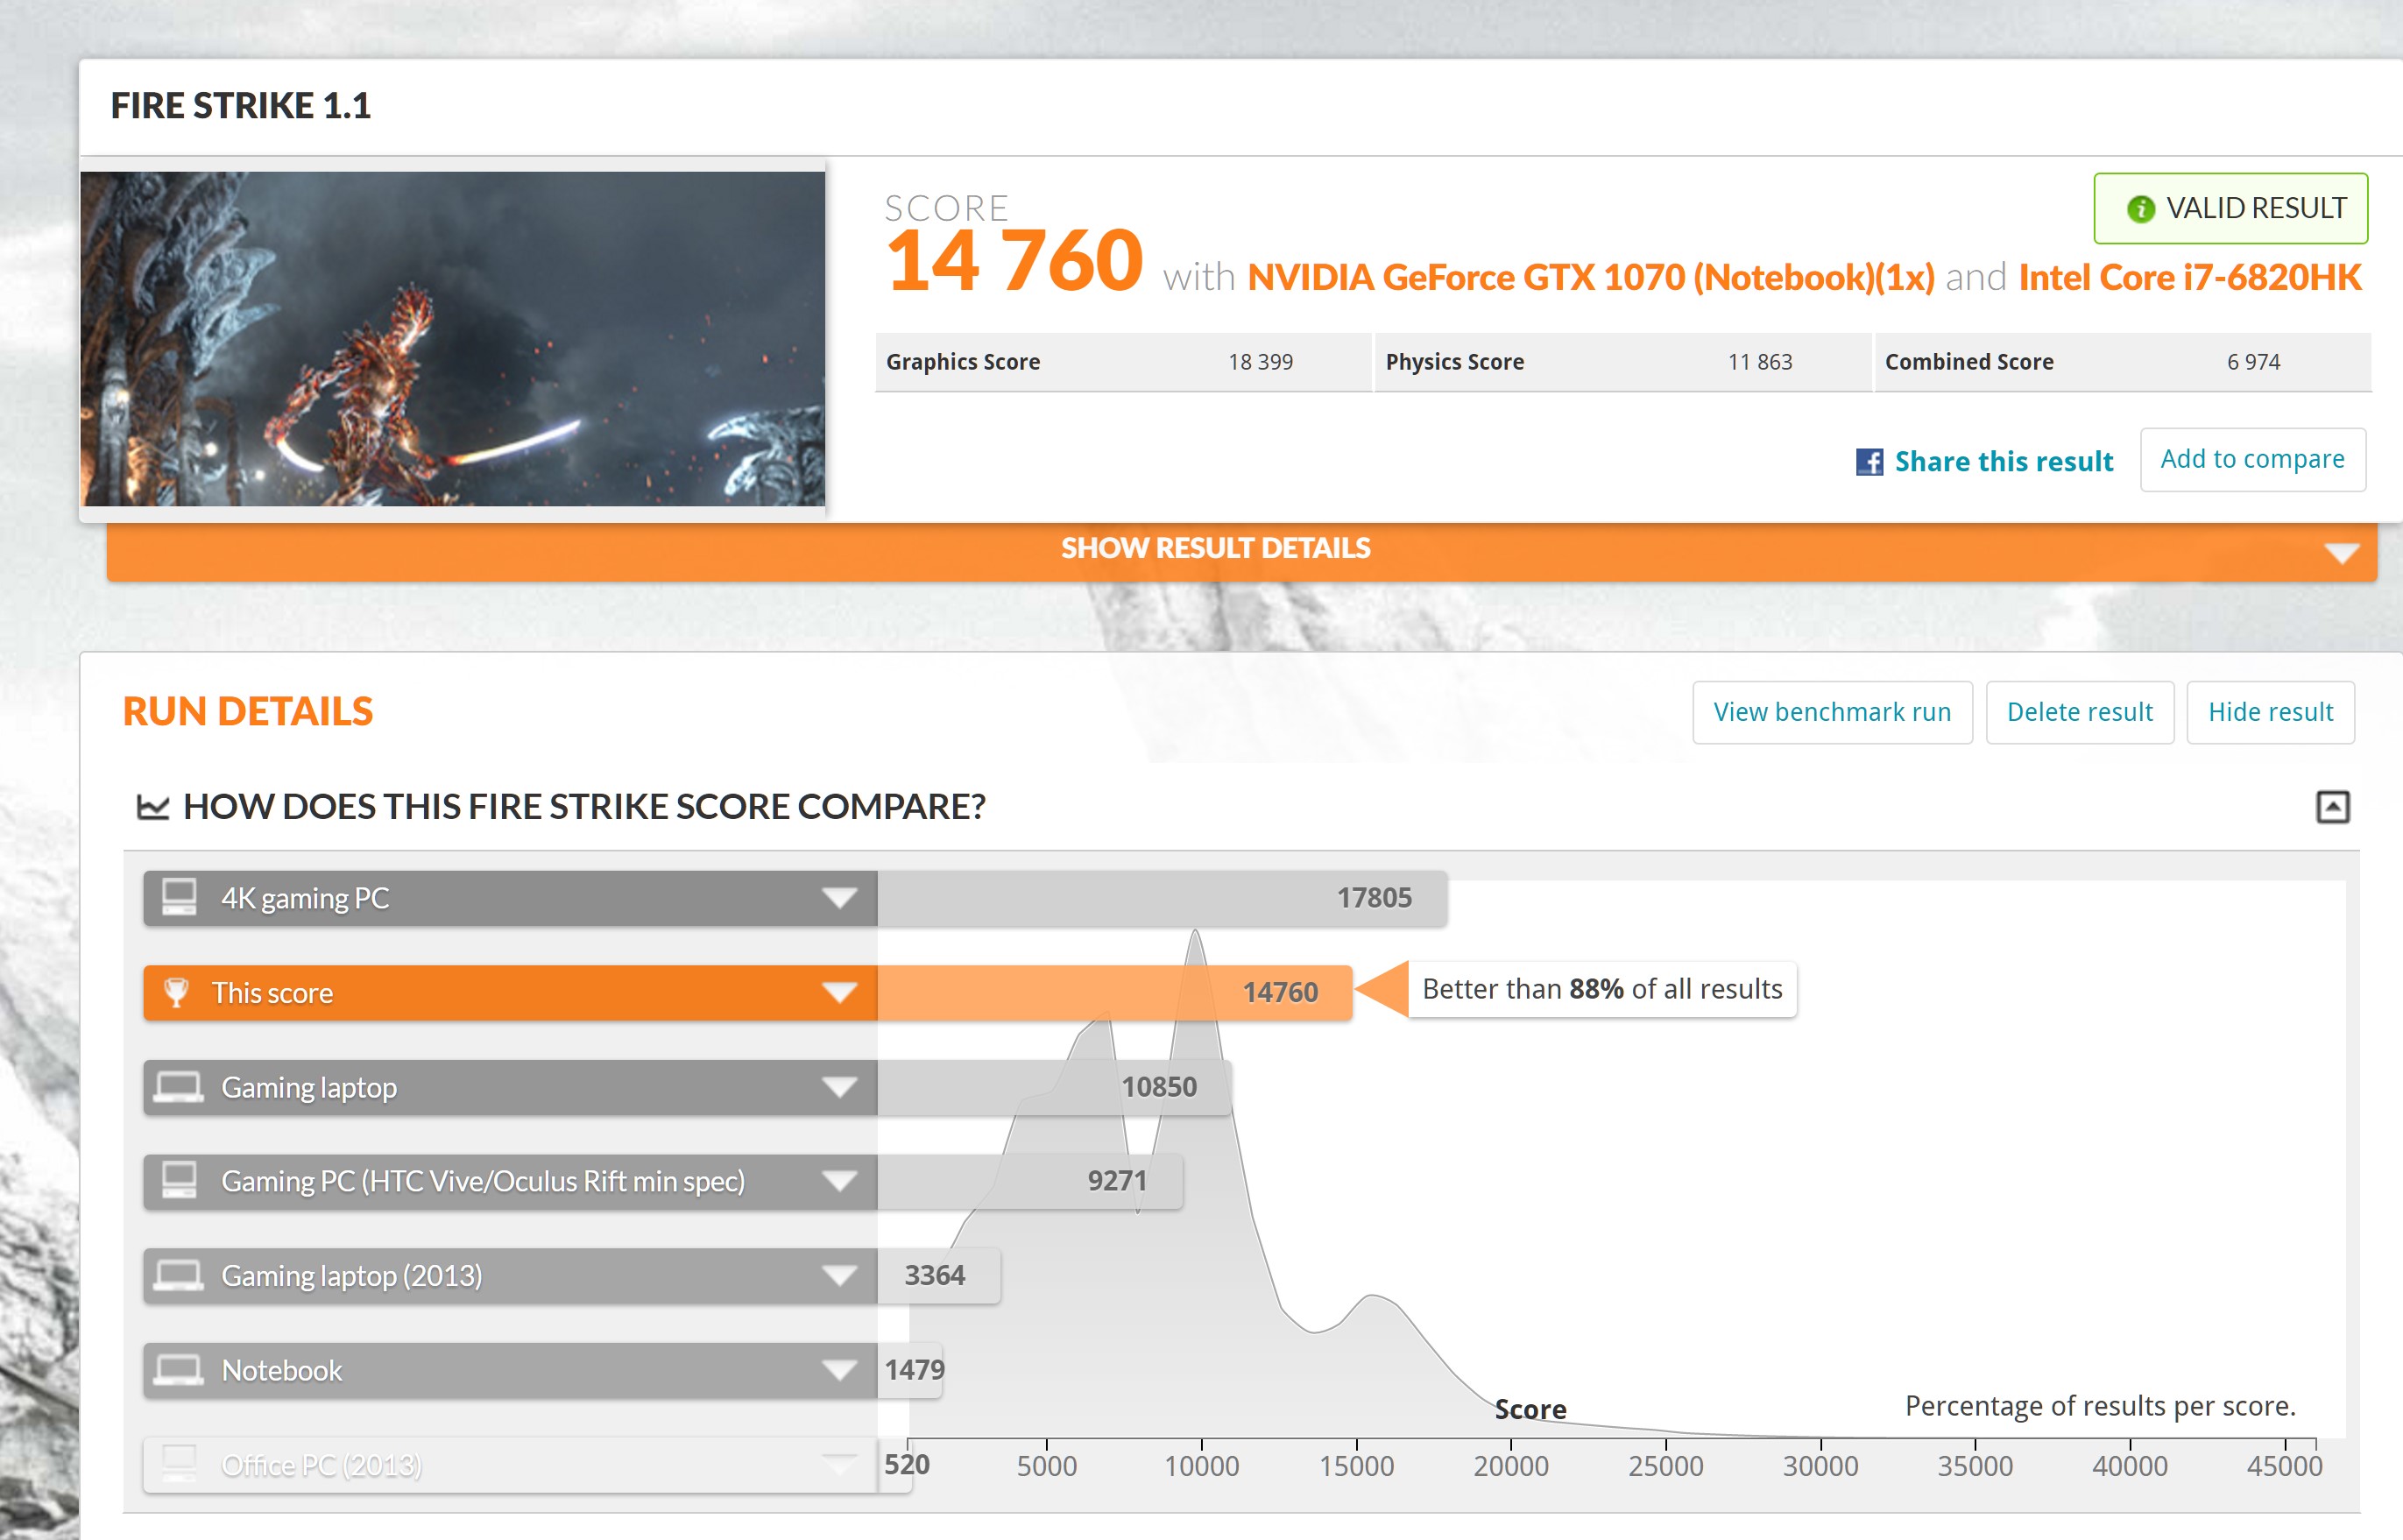This screenshot has width=2403, height=1540.
Task: Click the Better than 88% of all results label
Action: [x=1602, y=989]
